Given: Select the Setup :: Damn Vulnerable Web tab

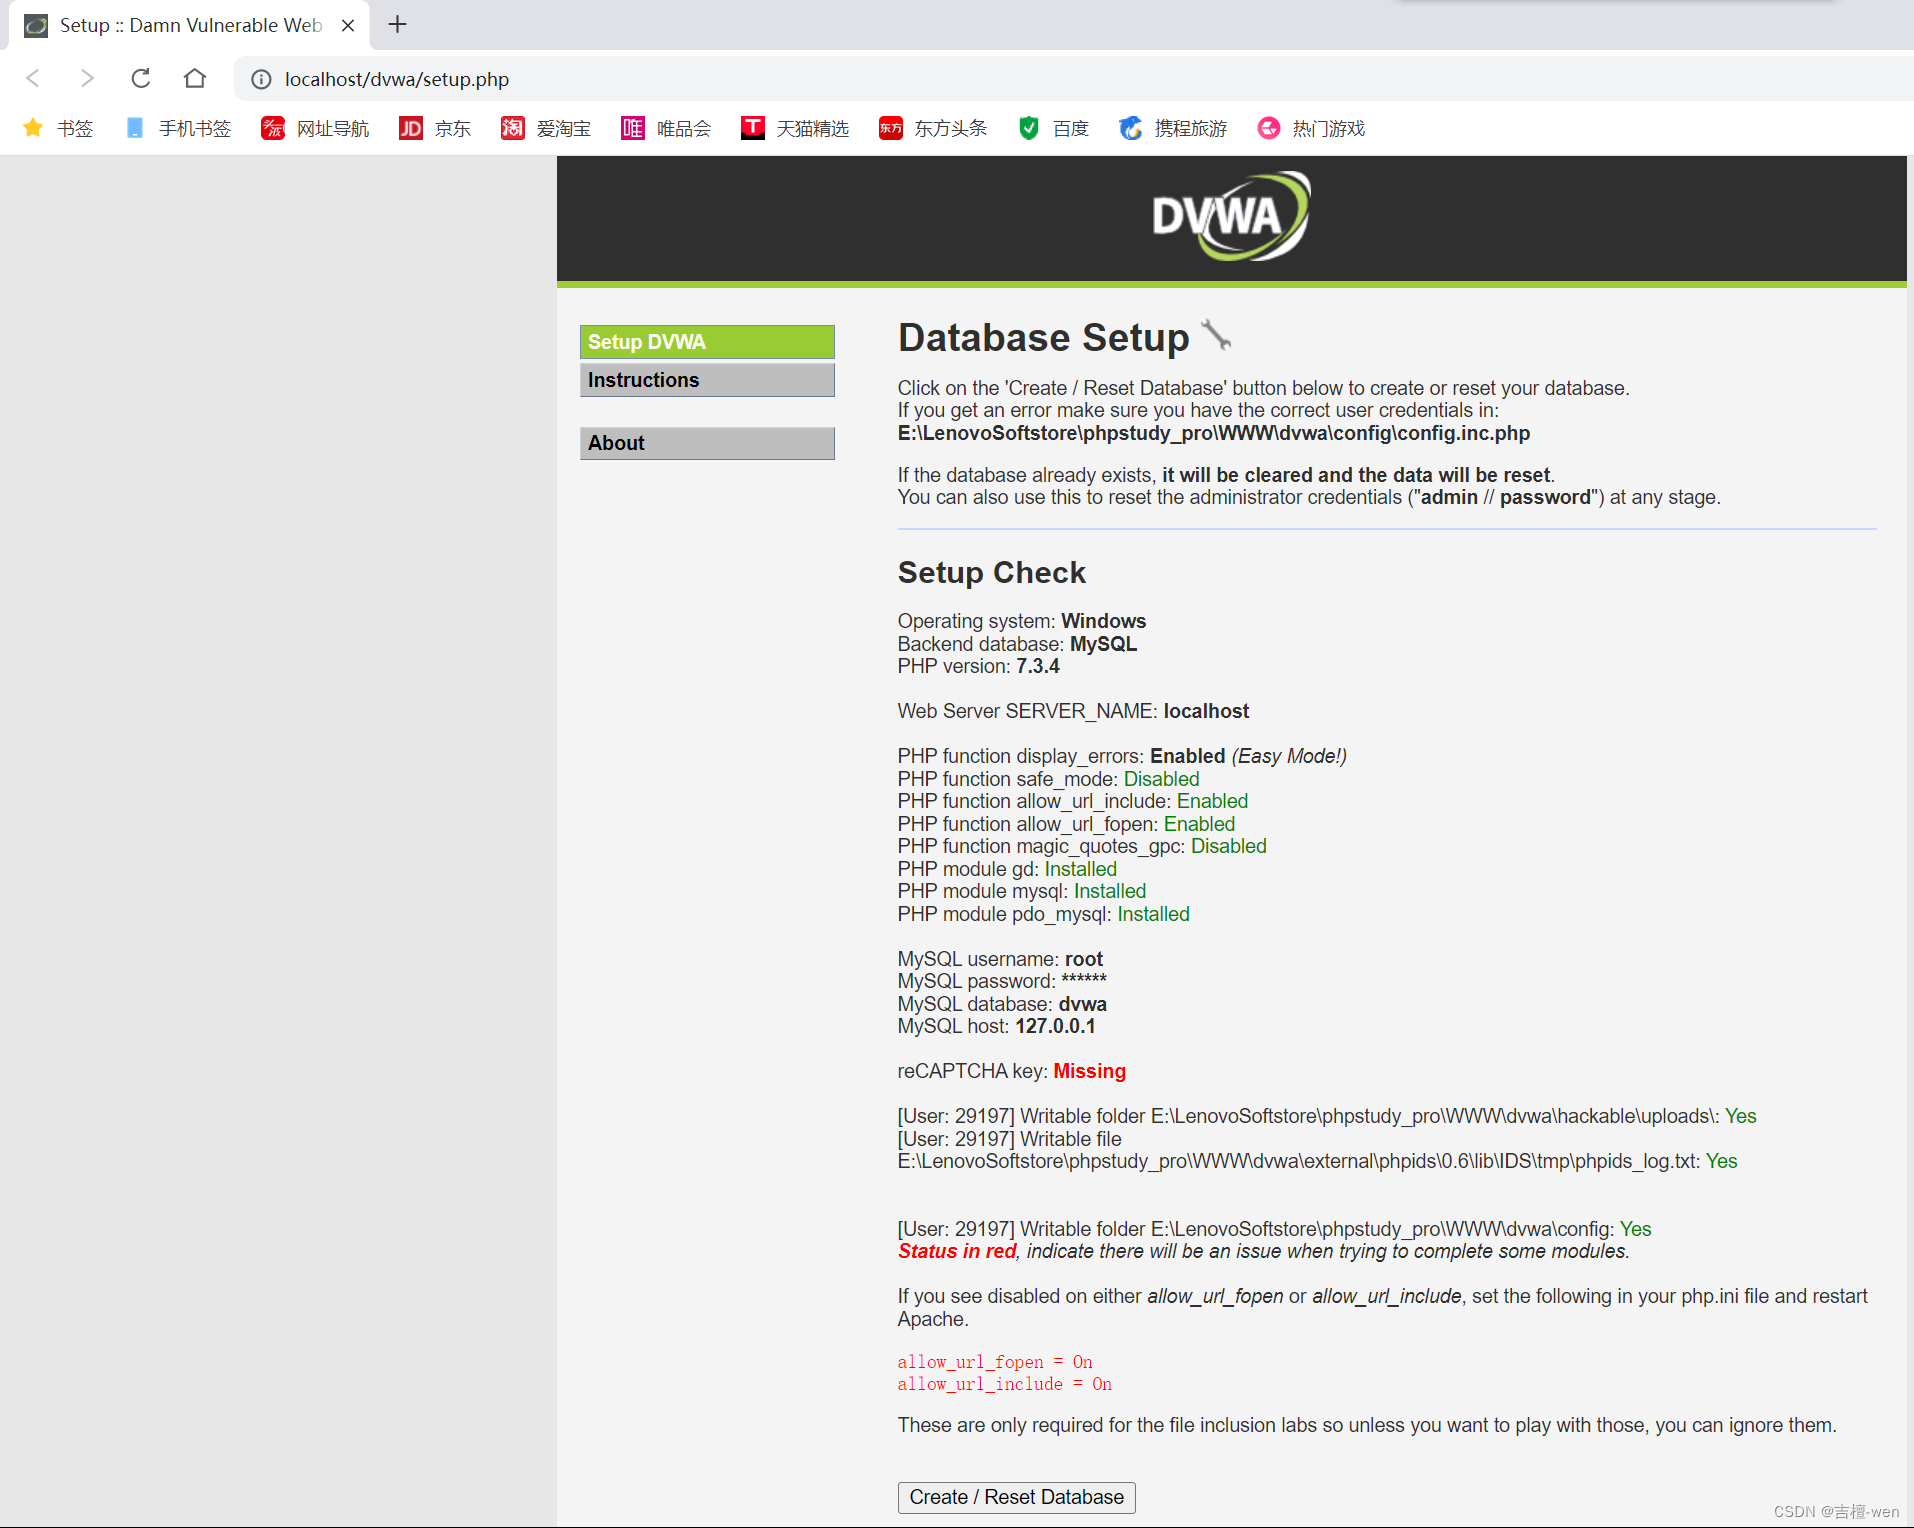Looking at the screenshot, I should point(190,25).
